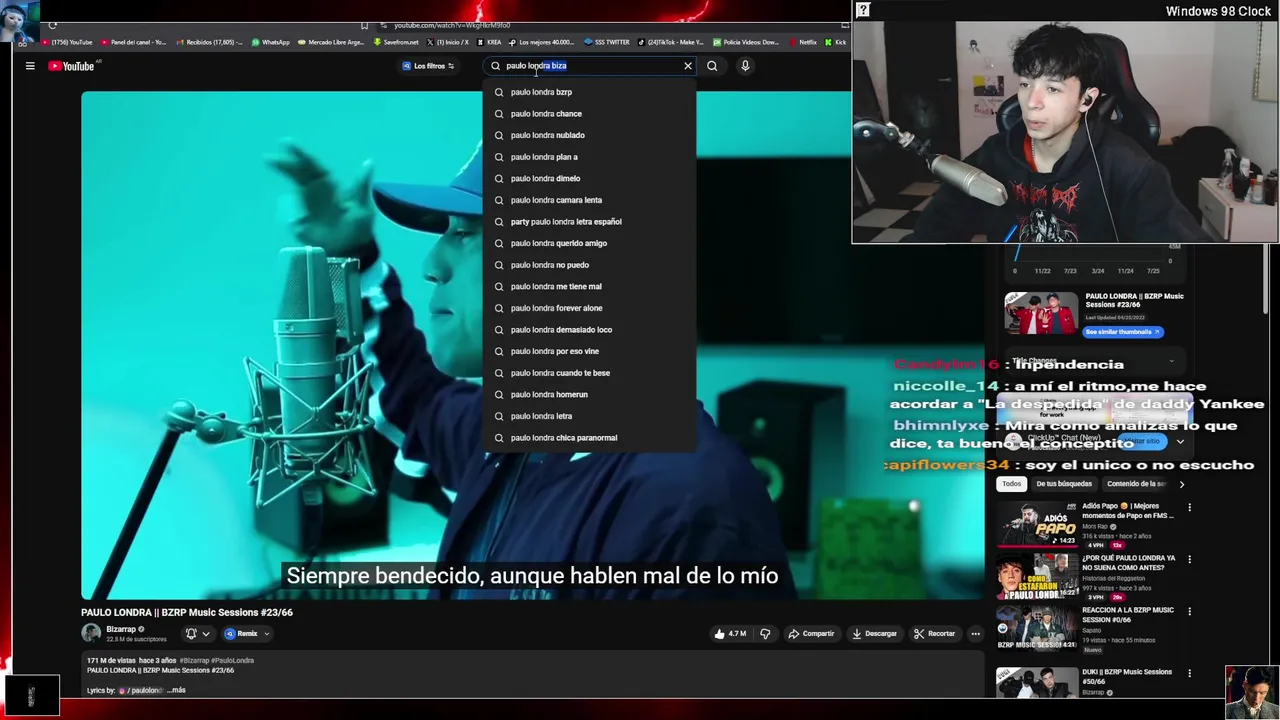Screen dimensions: 1280x720
Task: Select suggestion 'paulo londra bzrp'
Action: pos(590,92)
